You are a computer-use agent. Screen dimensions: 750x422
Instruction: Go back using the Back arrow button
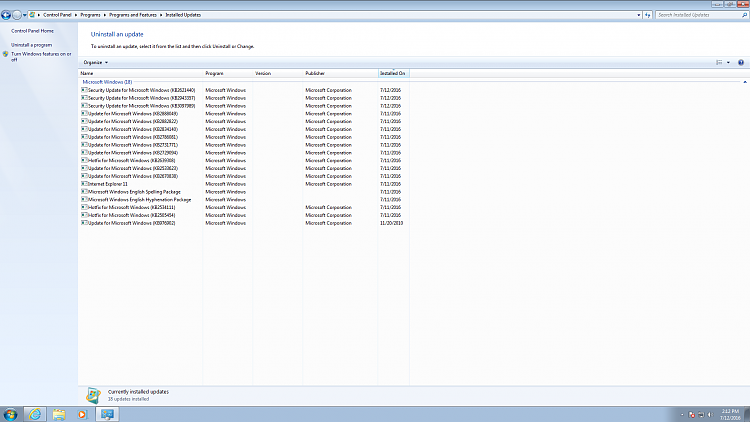(6, 15)
